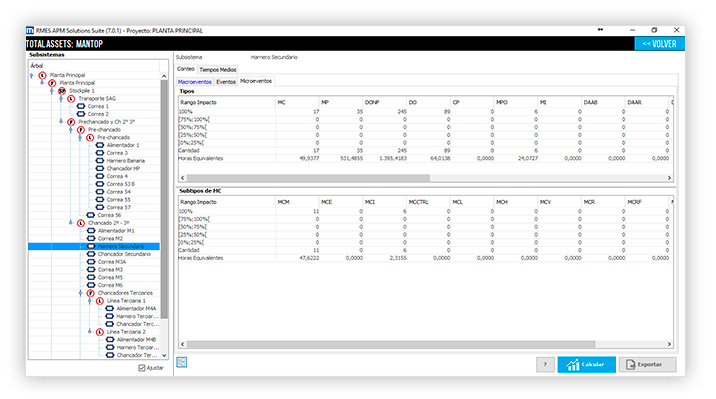Click the Planta Principal root node icon

[42, 75]
